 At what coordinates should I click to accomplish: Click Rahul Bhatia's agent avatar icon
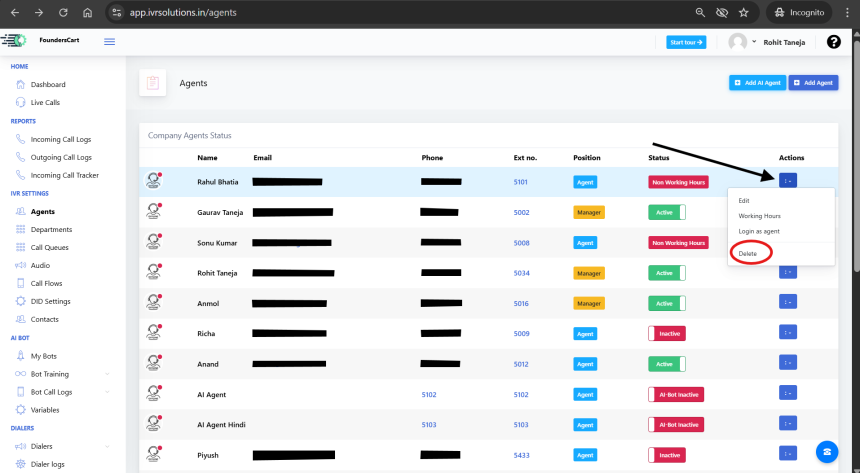pos(154,181)
